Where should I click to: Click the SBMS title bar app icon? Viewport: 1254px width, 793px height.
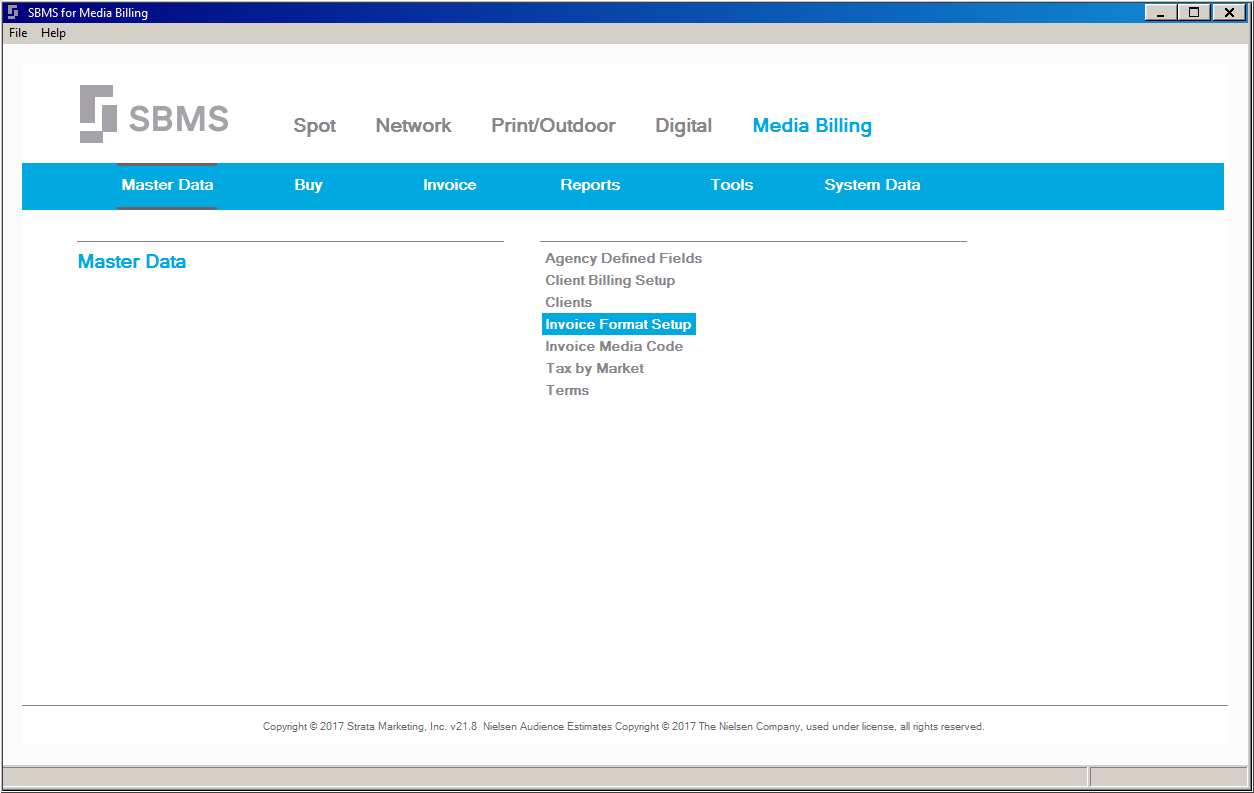[13, 12]
